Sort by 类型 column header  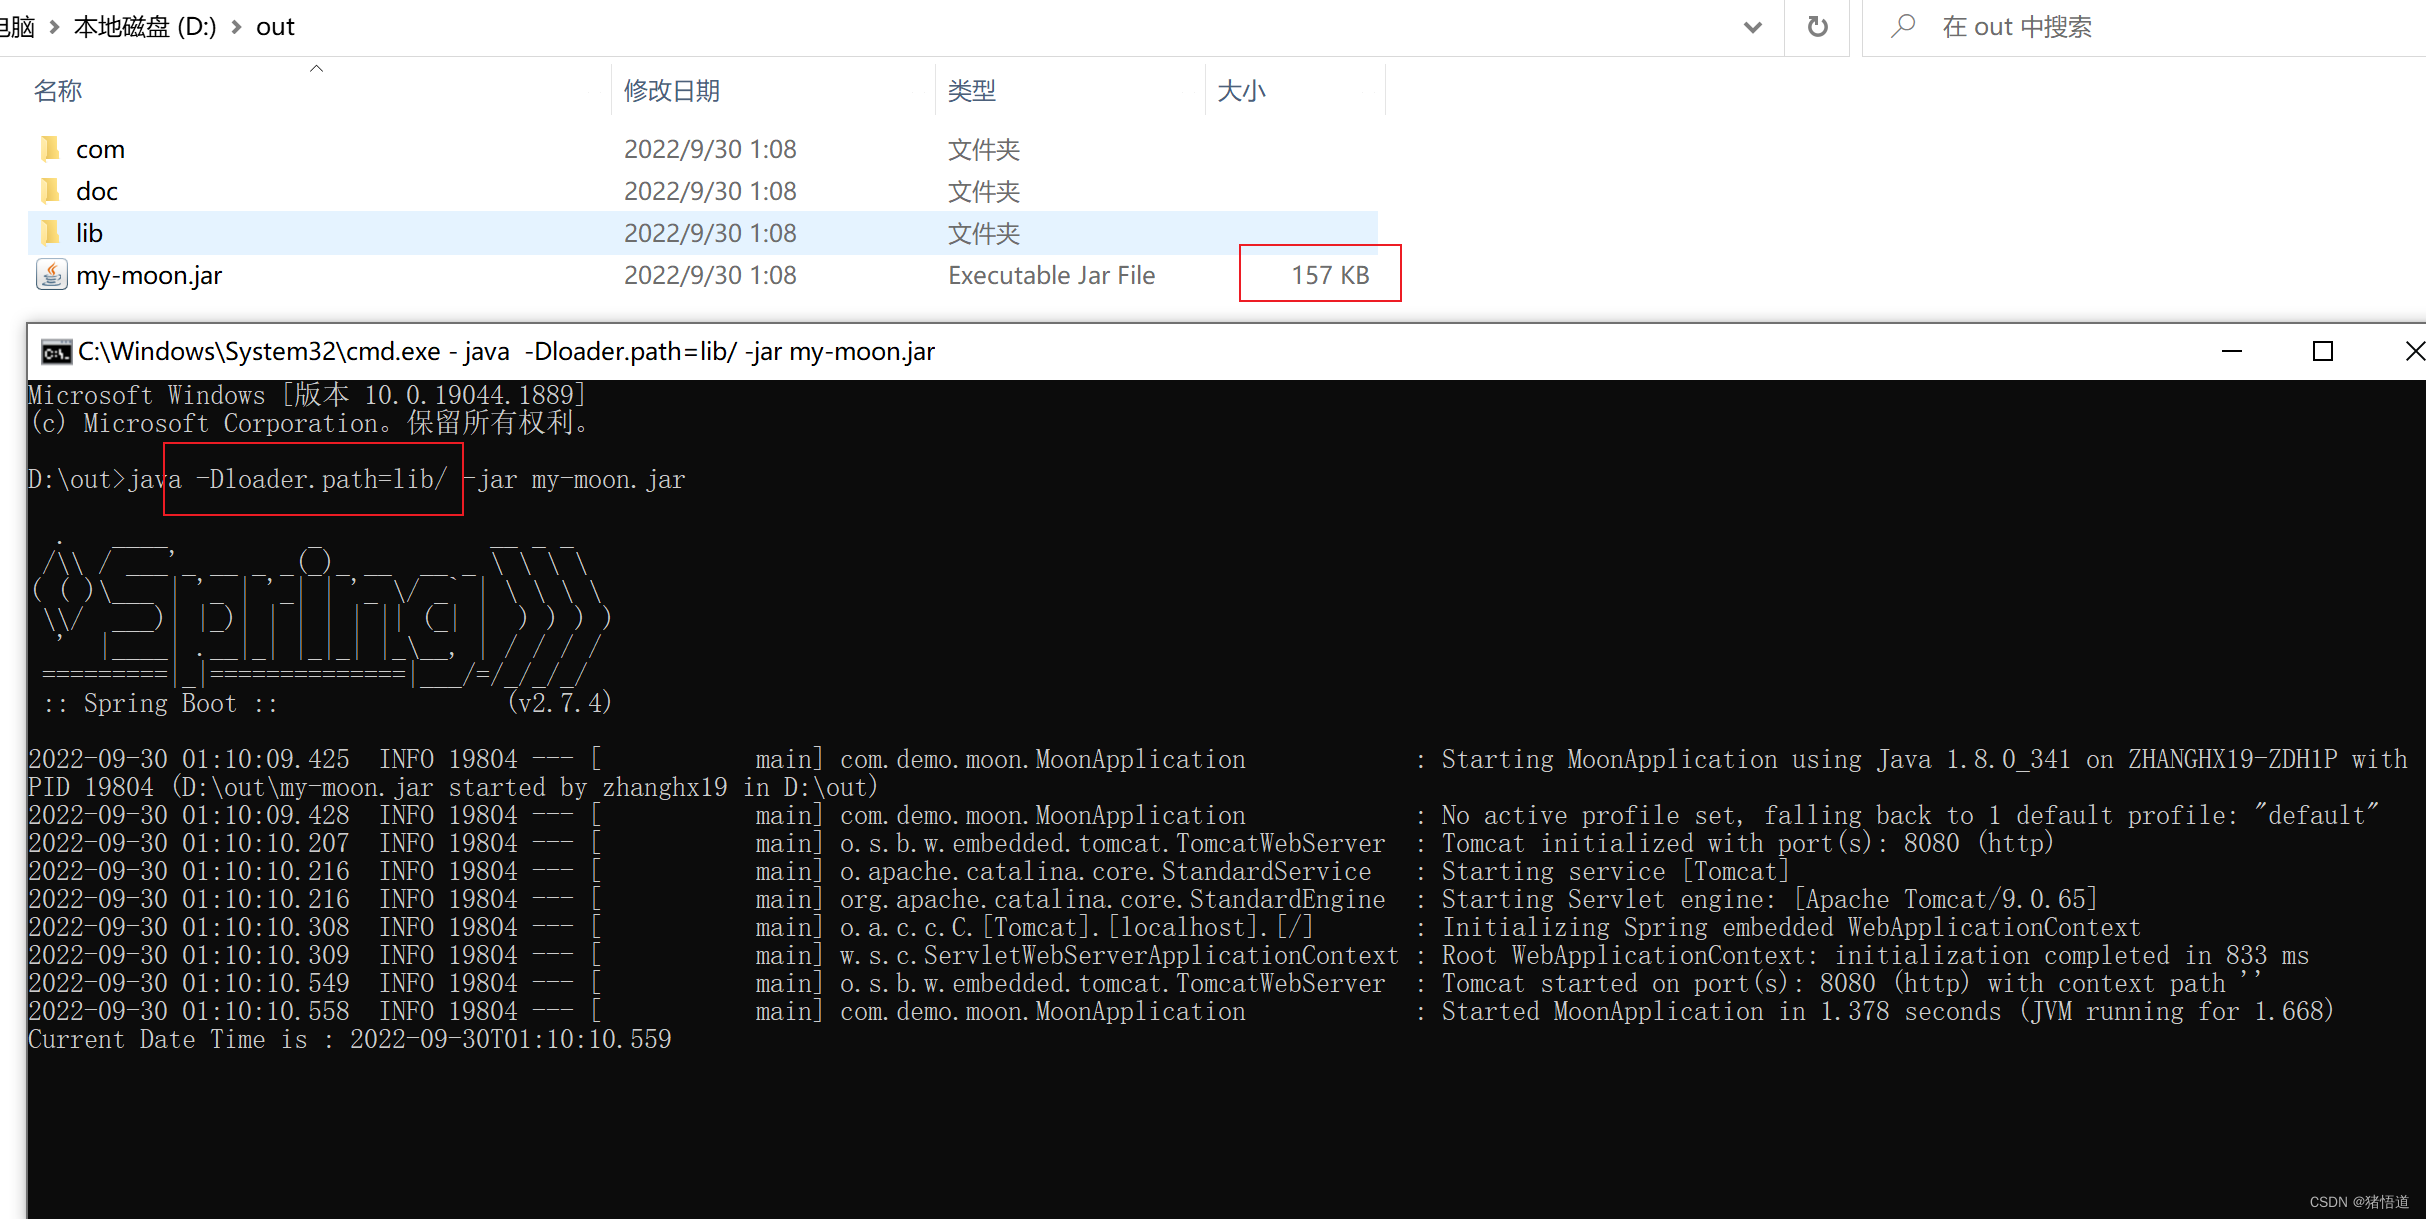(x=972, y=91)
